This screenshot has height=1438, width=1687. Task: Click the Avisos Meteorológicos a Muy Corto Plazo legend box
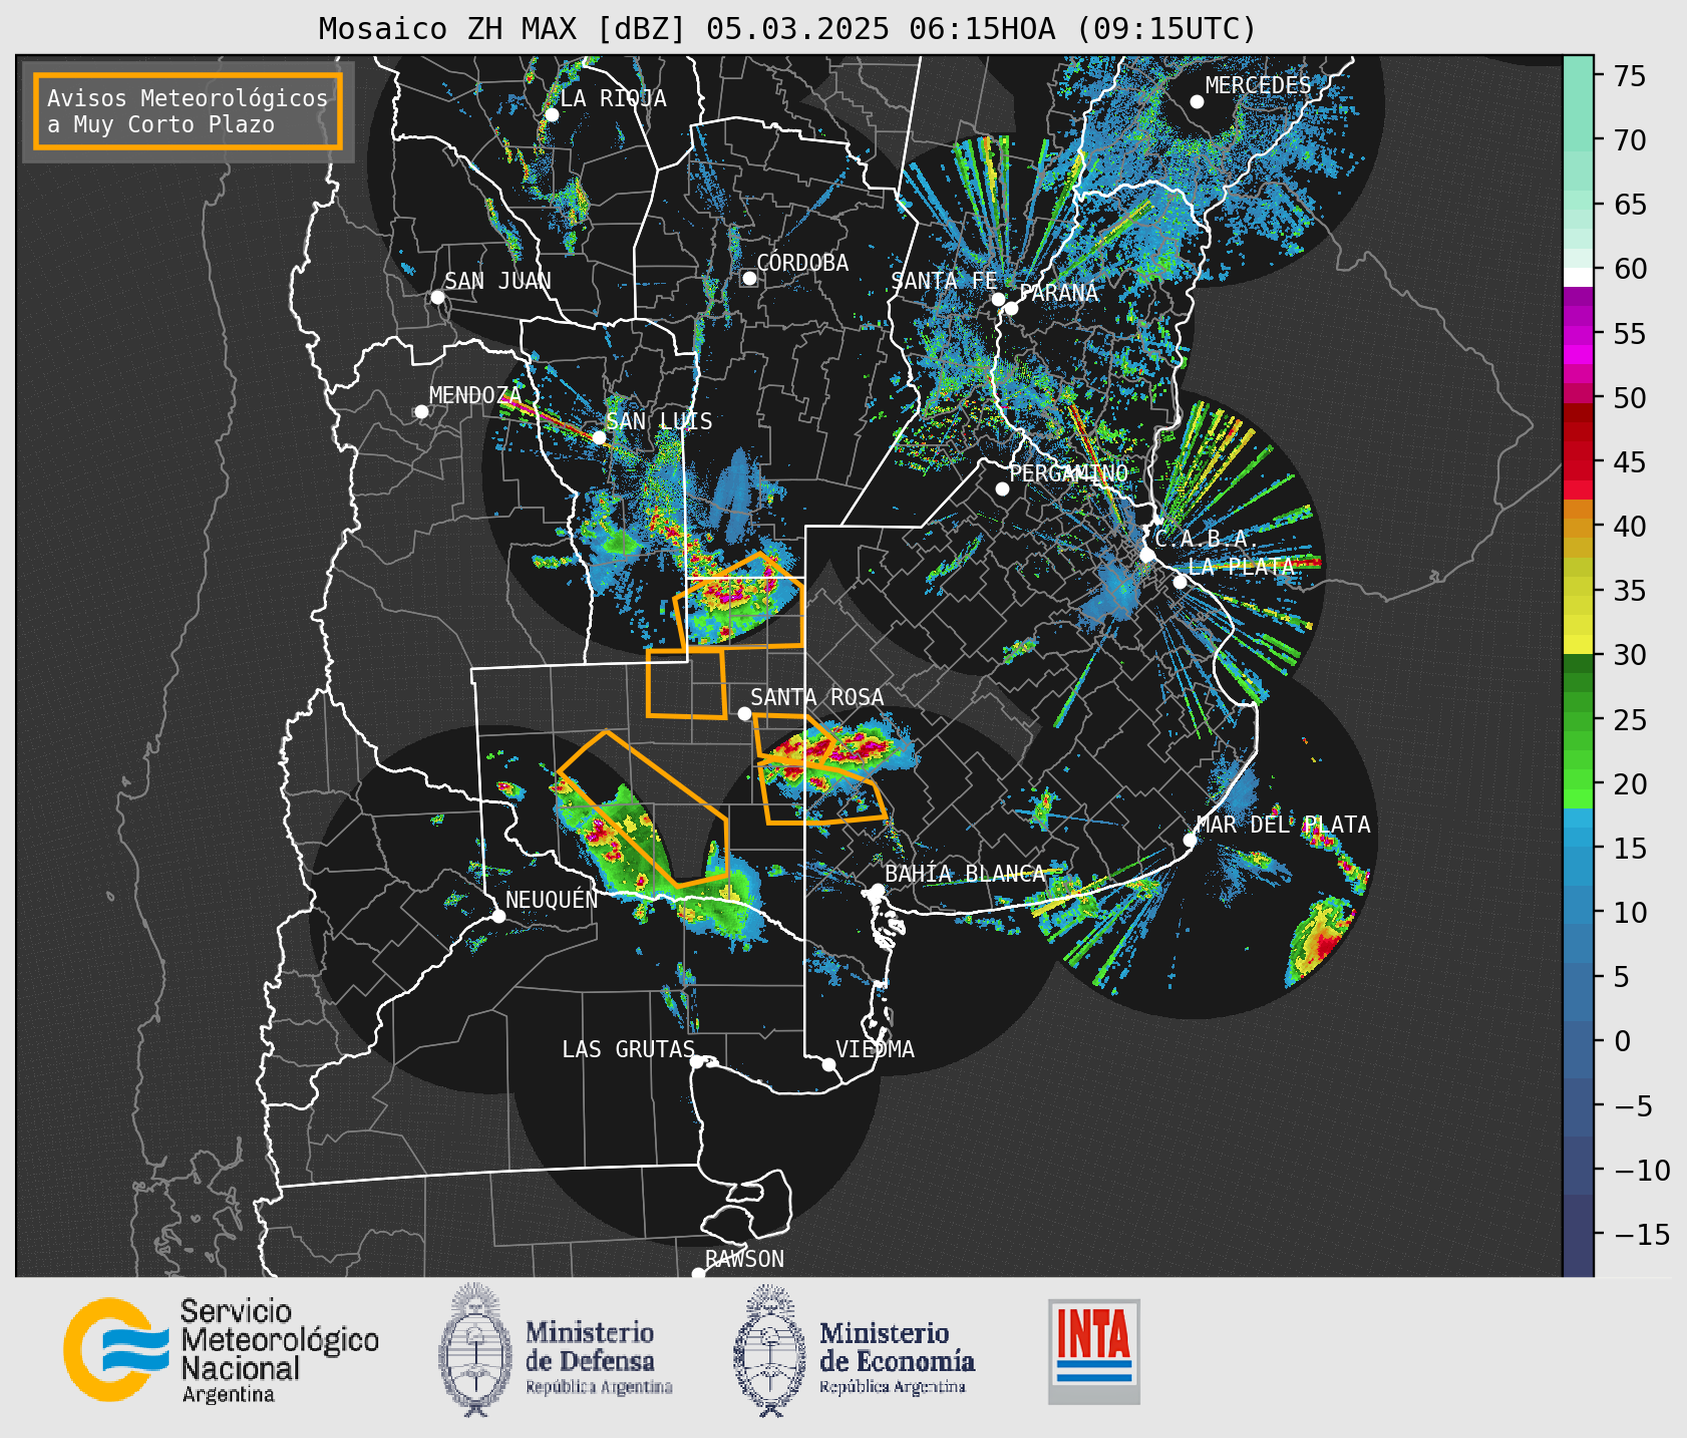click(x=188, y=111)
